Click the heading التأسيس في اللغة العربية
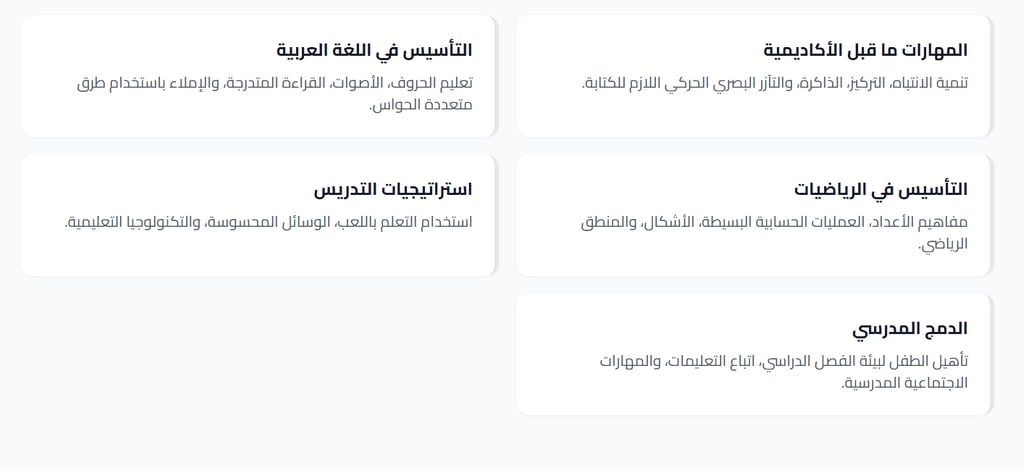This screenshot has width=1024, height=471. (x=374, y=49)
